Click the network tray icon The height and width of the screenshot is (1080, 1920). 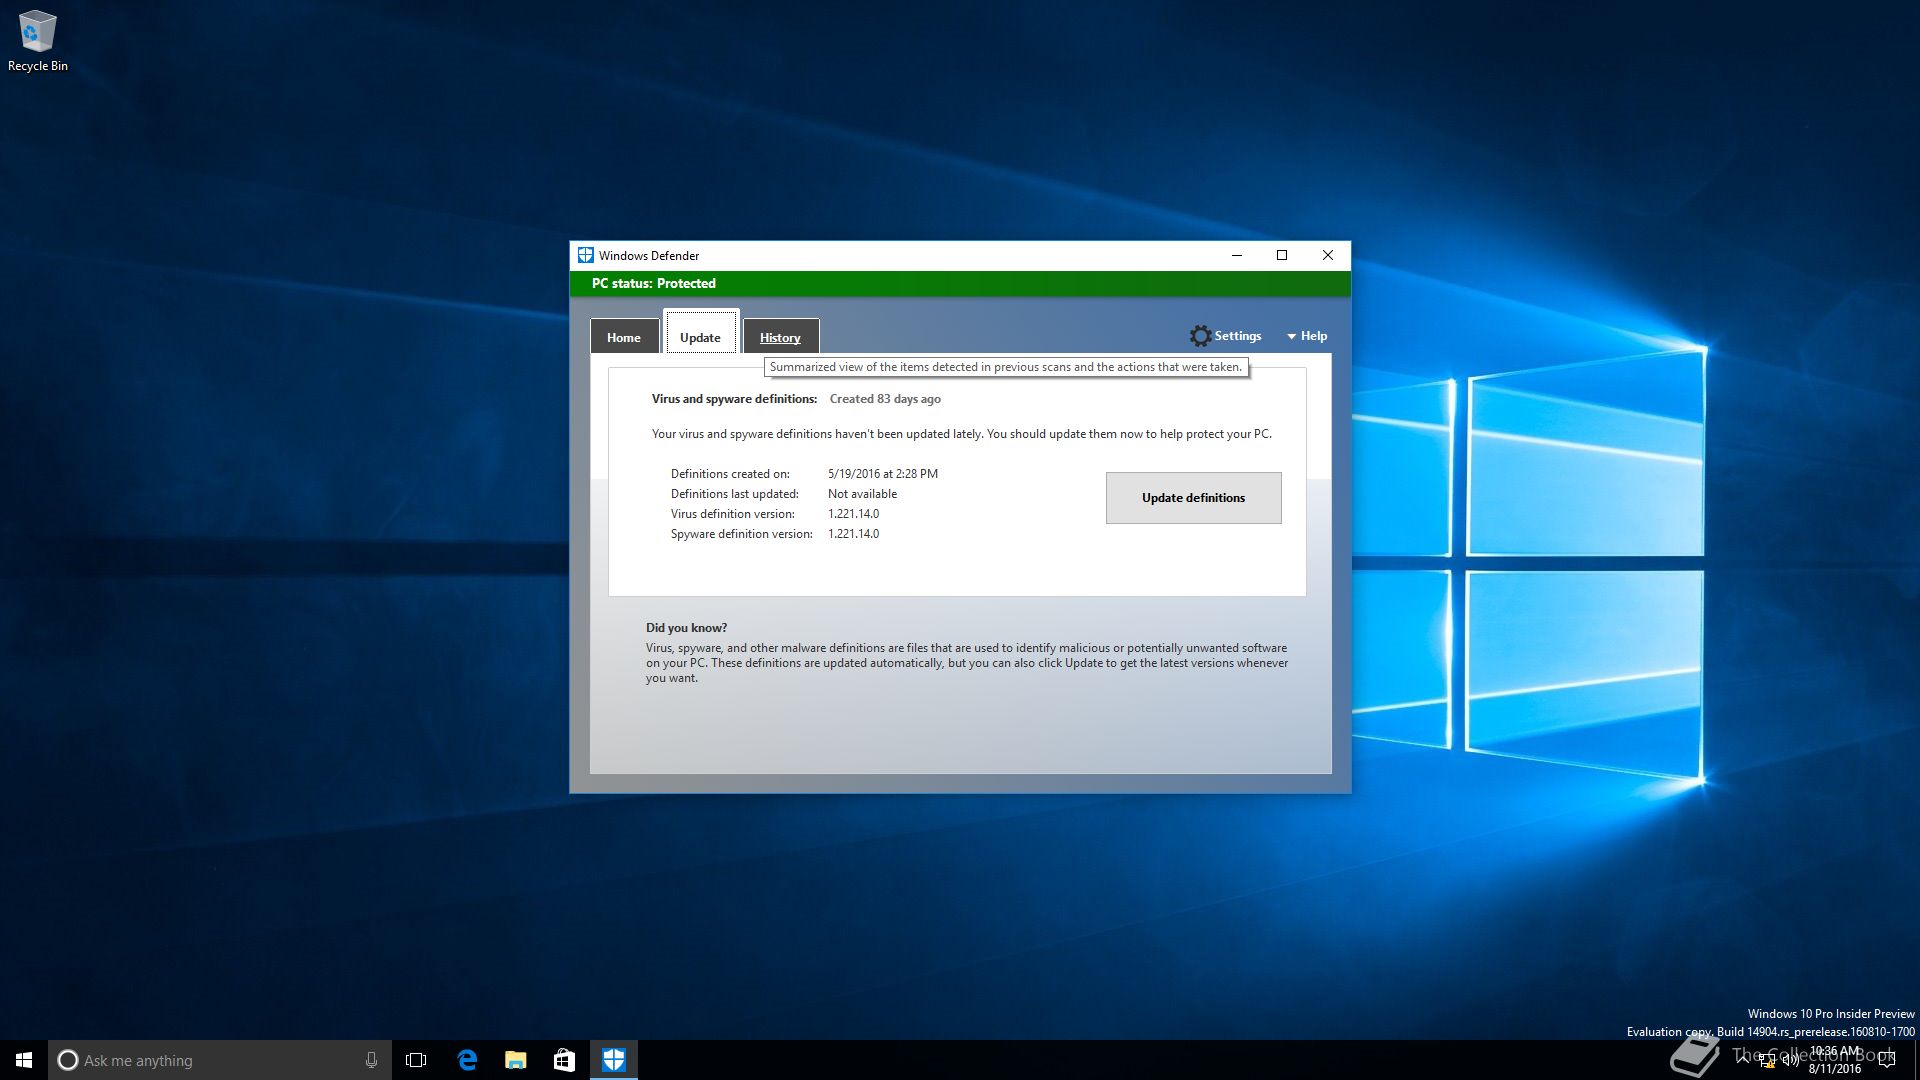click(1768, 1060)
